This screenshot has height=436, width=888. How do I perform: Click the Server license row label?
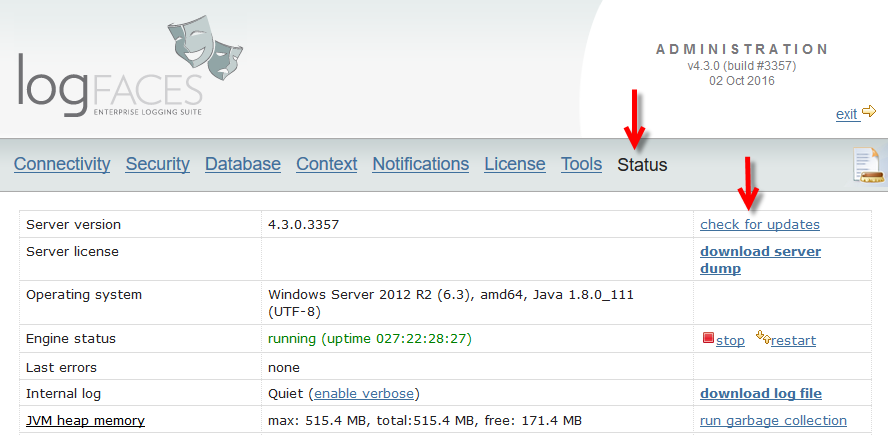[x=72, y=252]
